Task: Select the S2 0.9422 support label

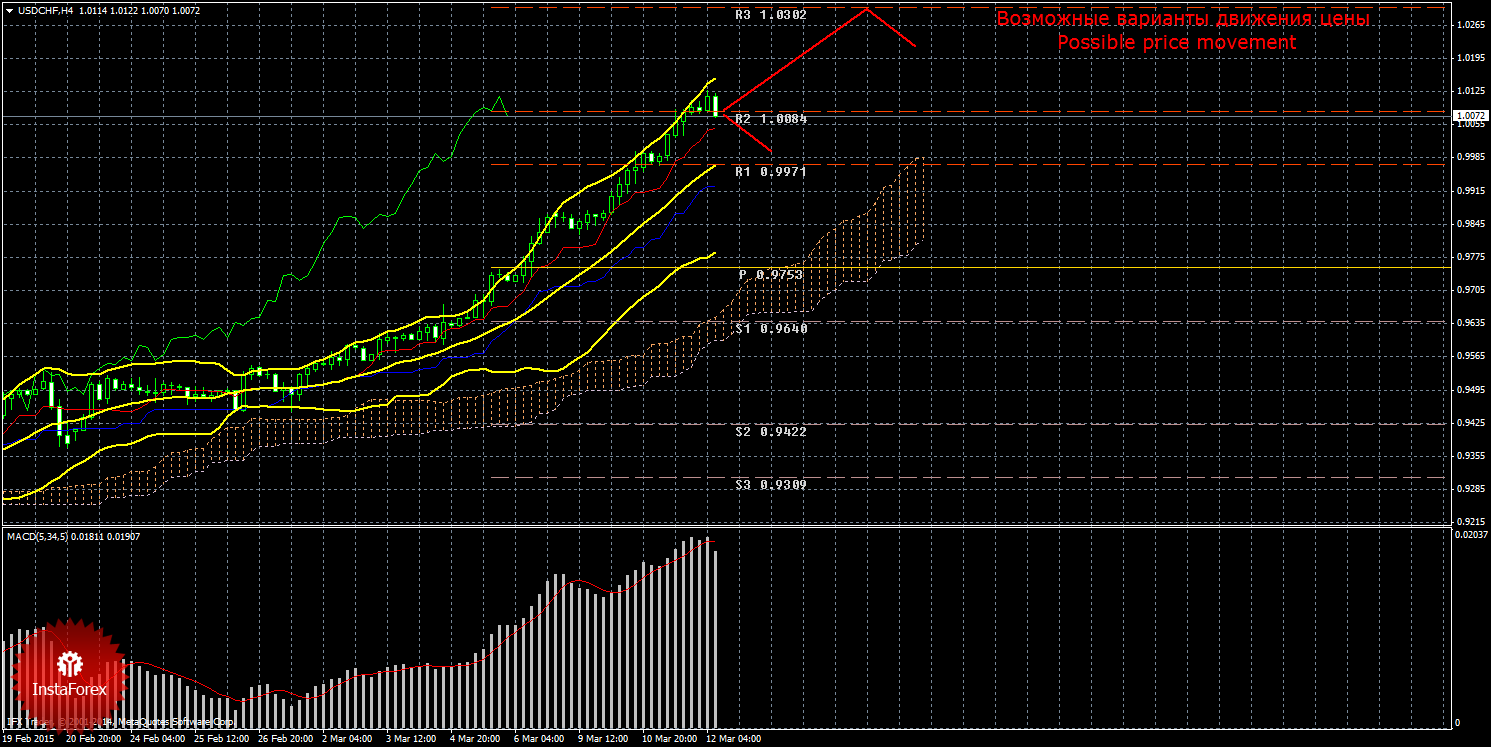Action: [770, 432]
